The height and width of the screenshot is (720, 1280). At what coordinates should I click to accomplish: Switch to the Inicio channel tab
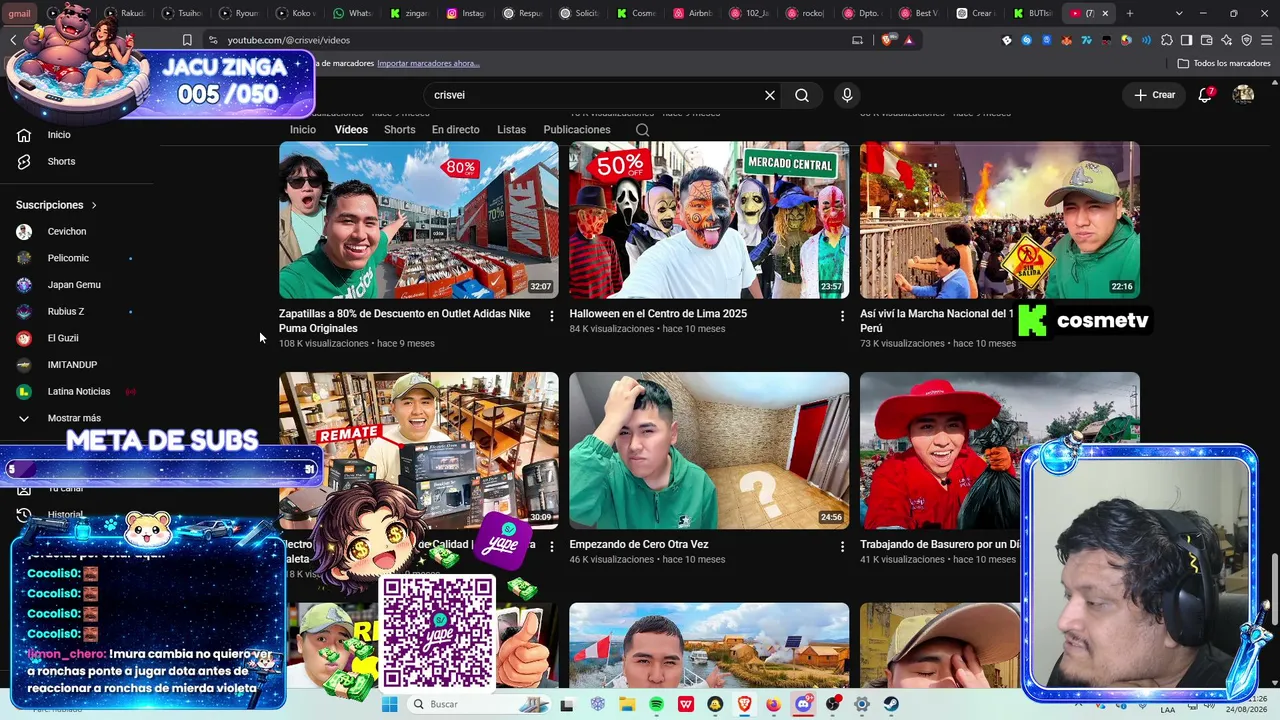pyautogui.click(x=303, y=130)
